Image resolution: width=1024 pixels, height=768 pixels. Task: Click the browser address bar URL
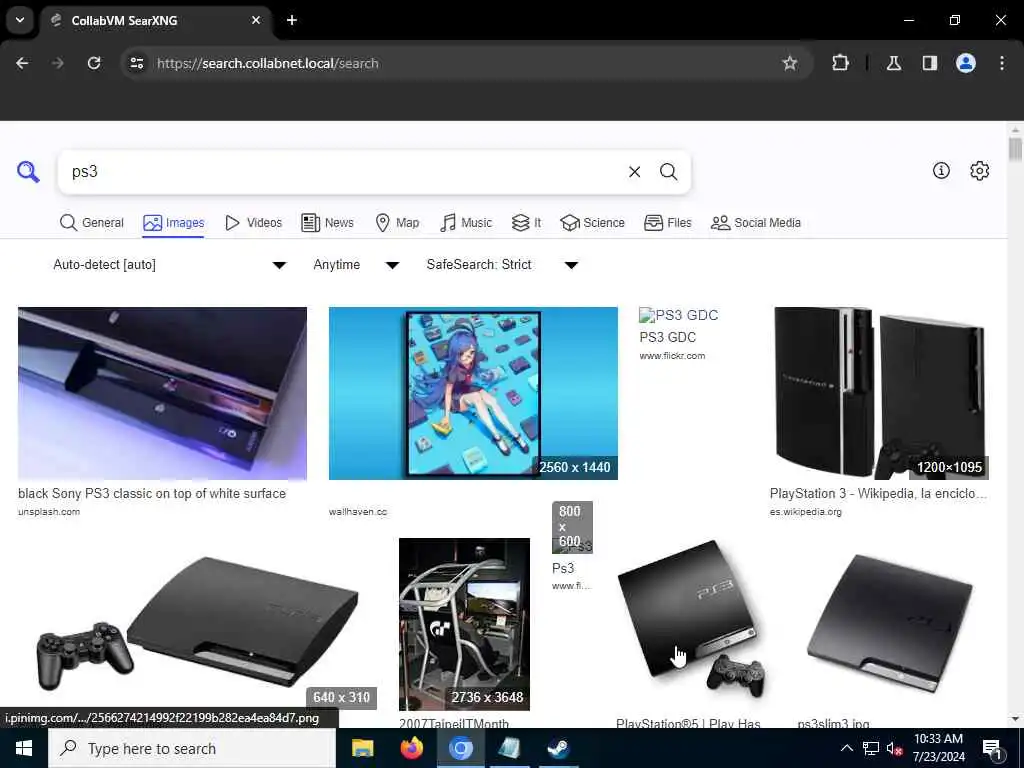click(268, 63)
